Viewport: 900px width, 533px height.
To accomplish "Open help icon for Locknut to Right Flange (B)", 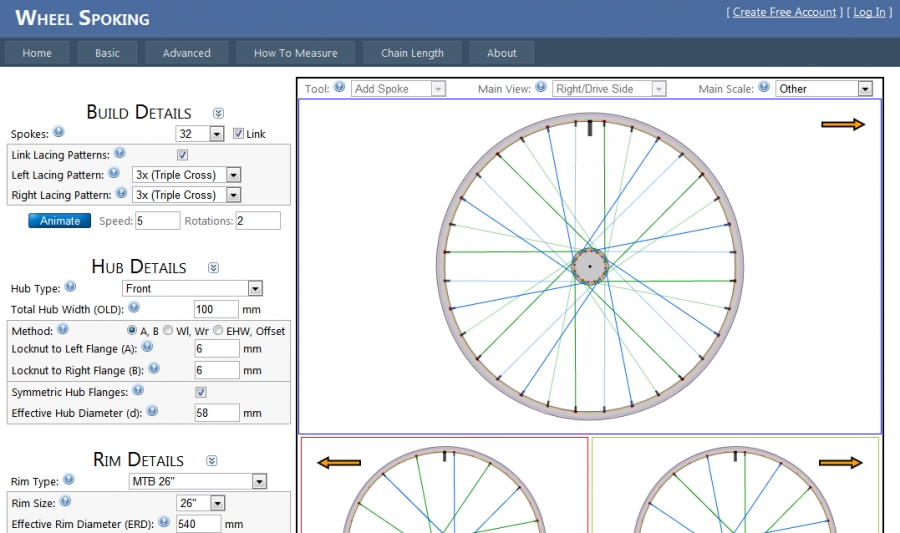I will (x=154, y=368).
